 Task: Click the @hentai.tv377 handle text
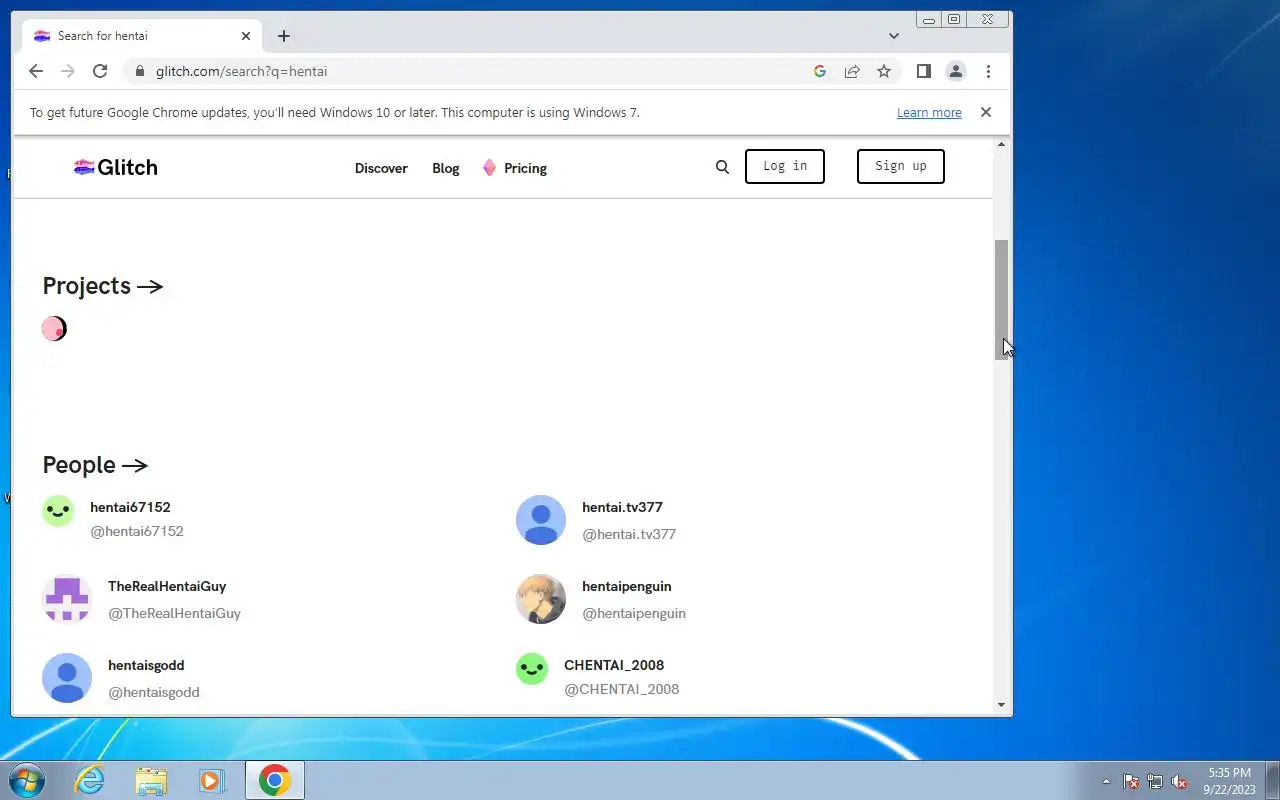tap(629, 534)
